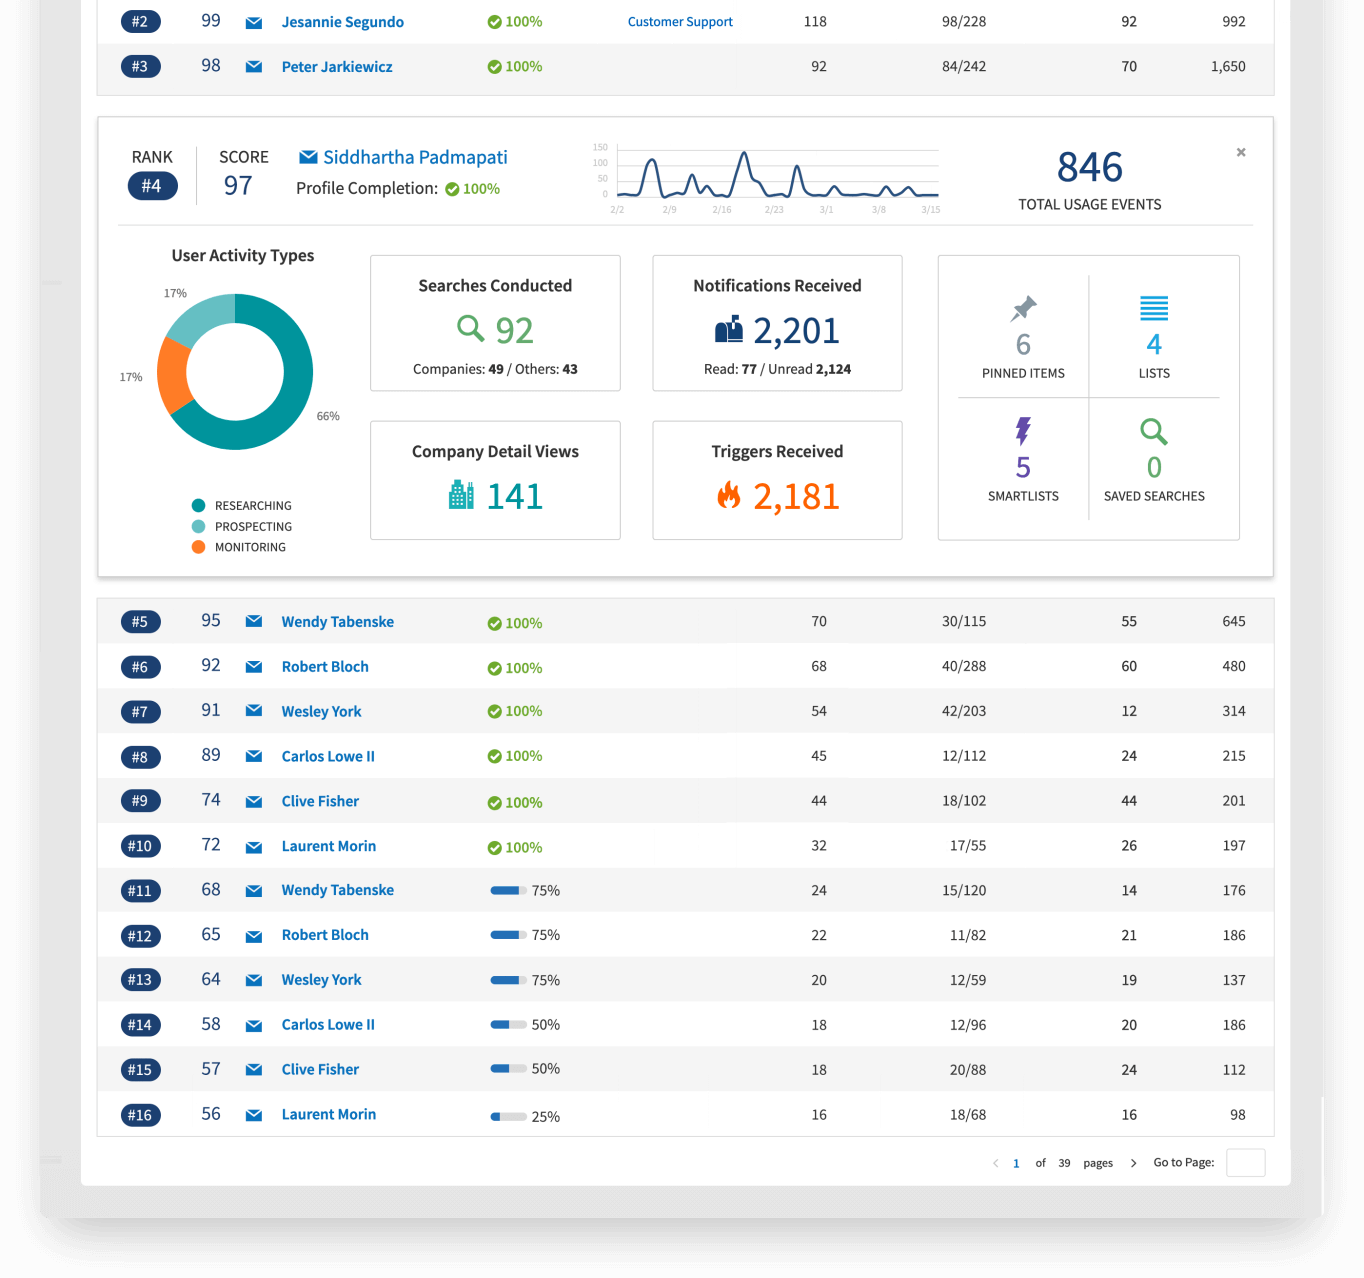1364x1278 pixels.
Task: Click the Smartlists lightning bolt icon
Action: coord(1022,431)
